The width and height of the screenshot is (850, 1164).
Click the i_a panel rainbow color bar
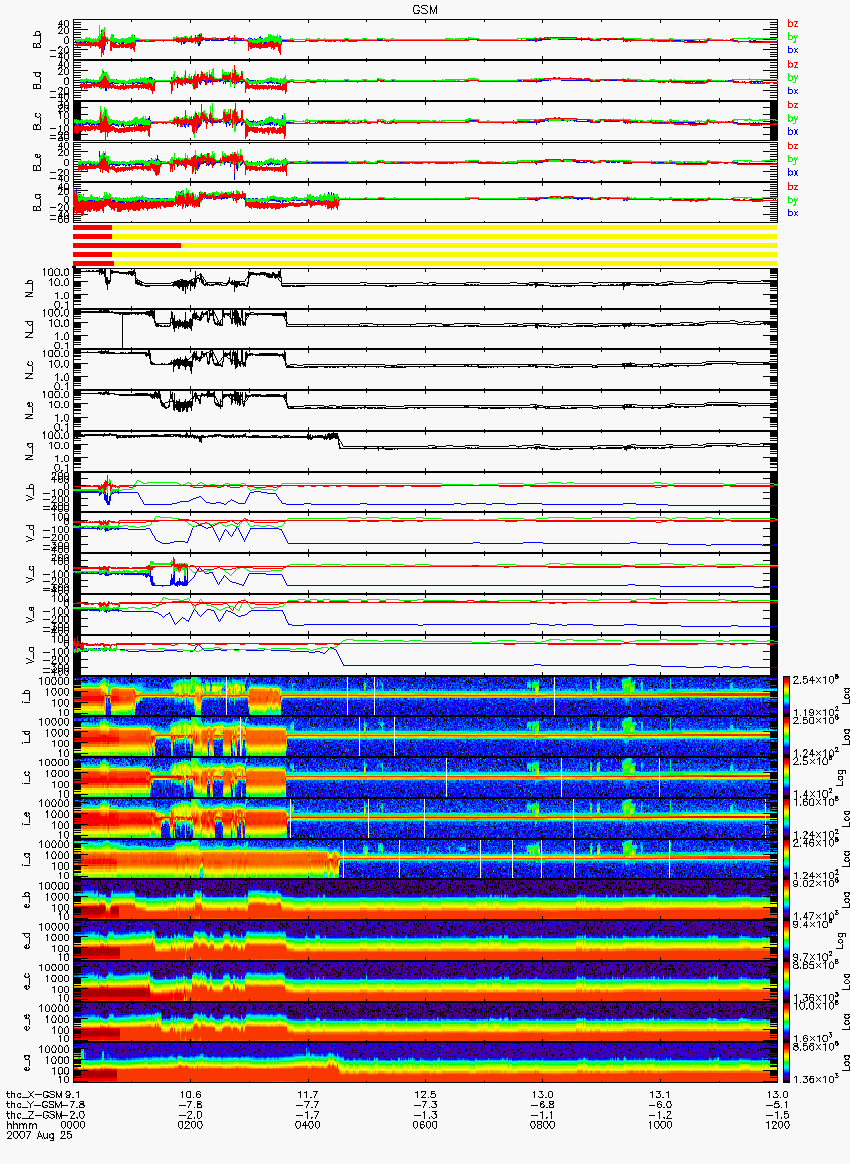coord(786,859)
